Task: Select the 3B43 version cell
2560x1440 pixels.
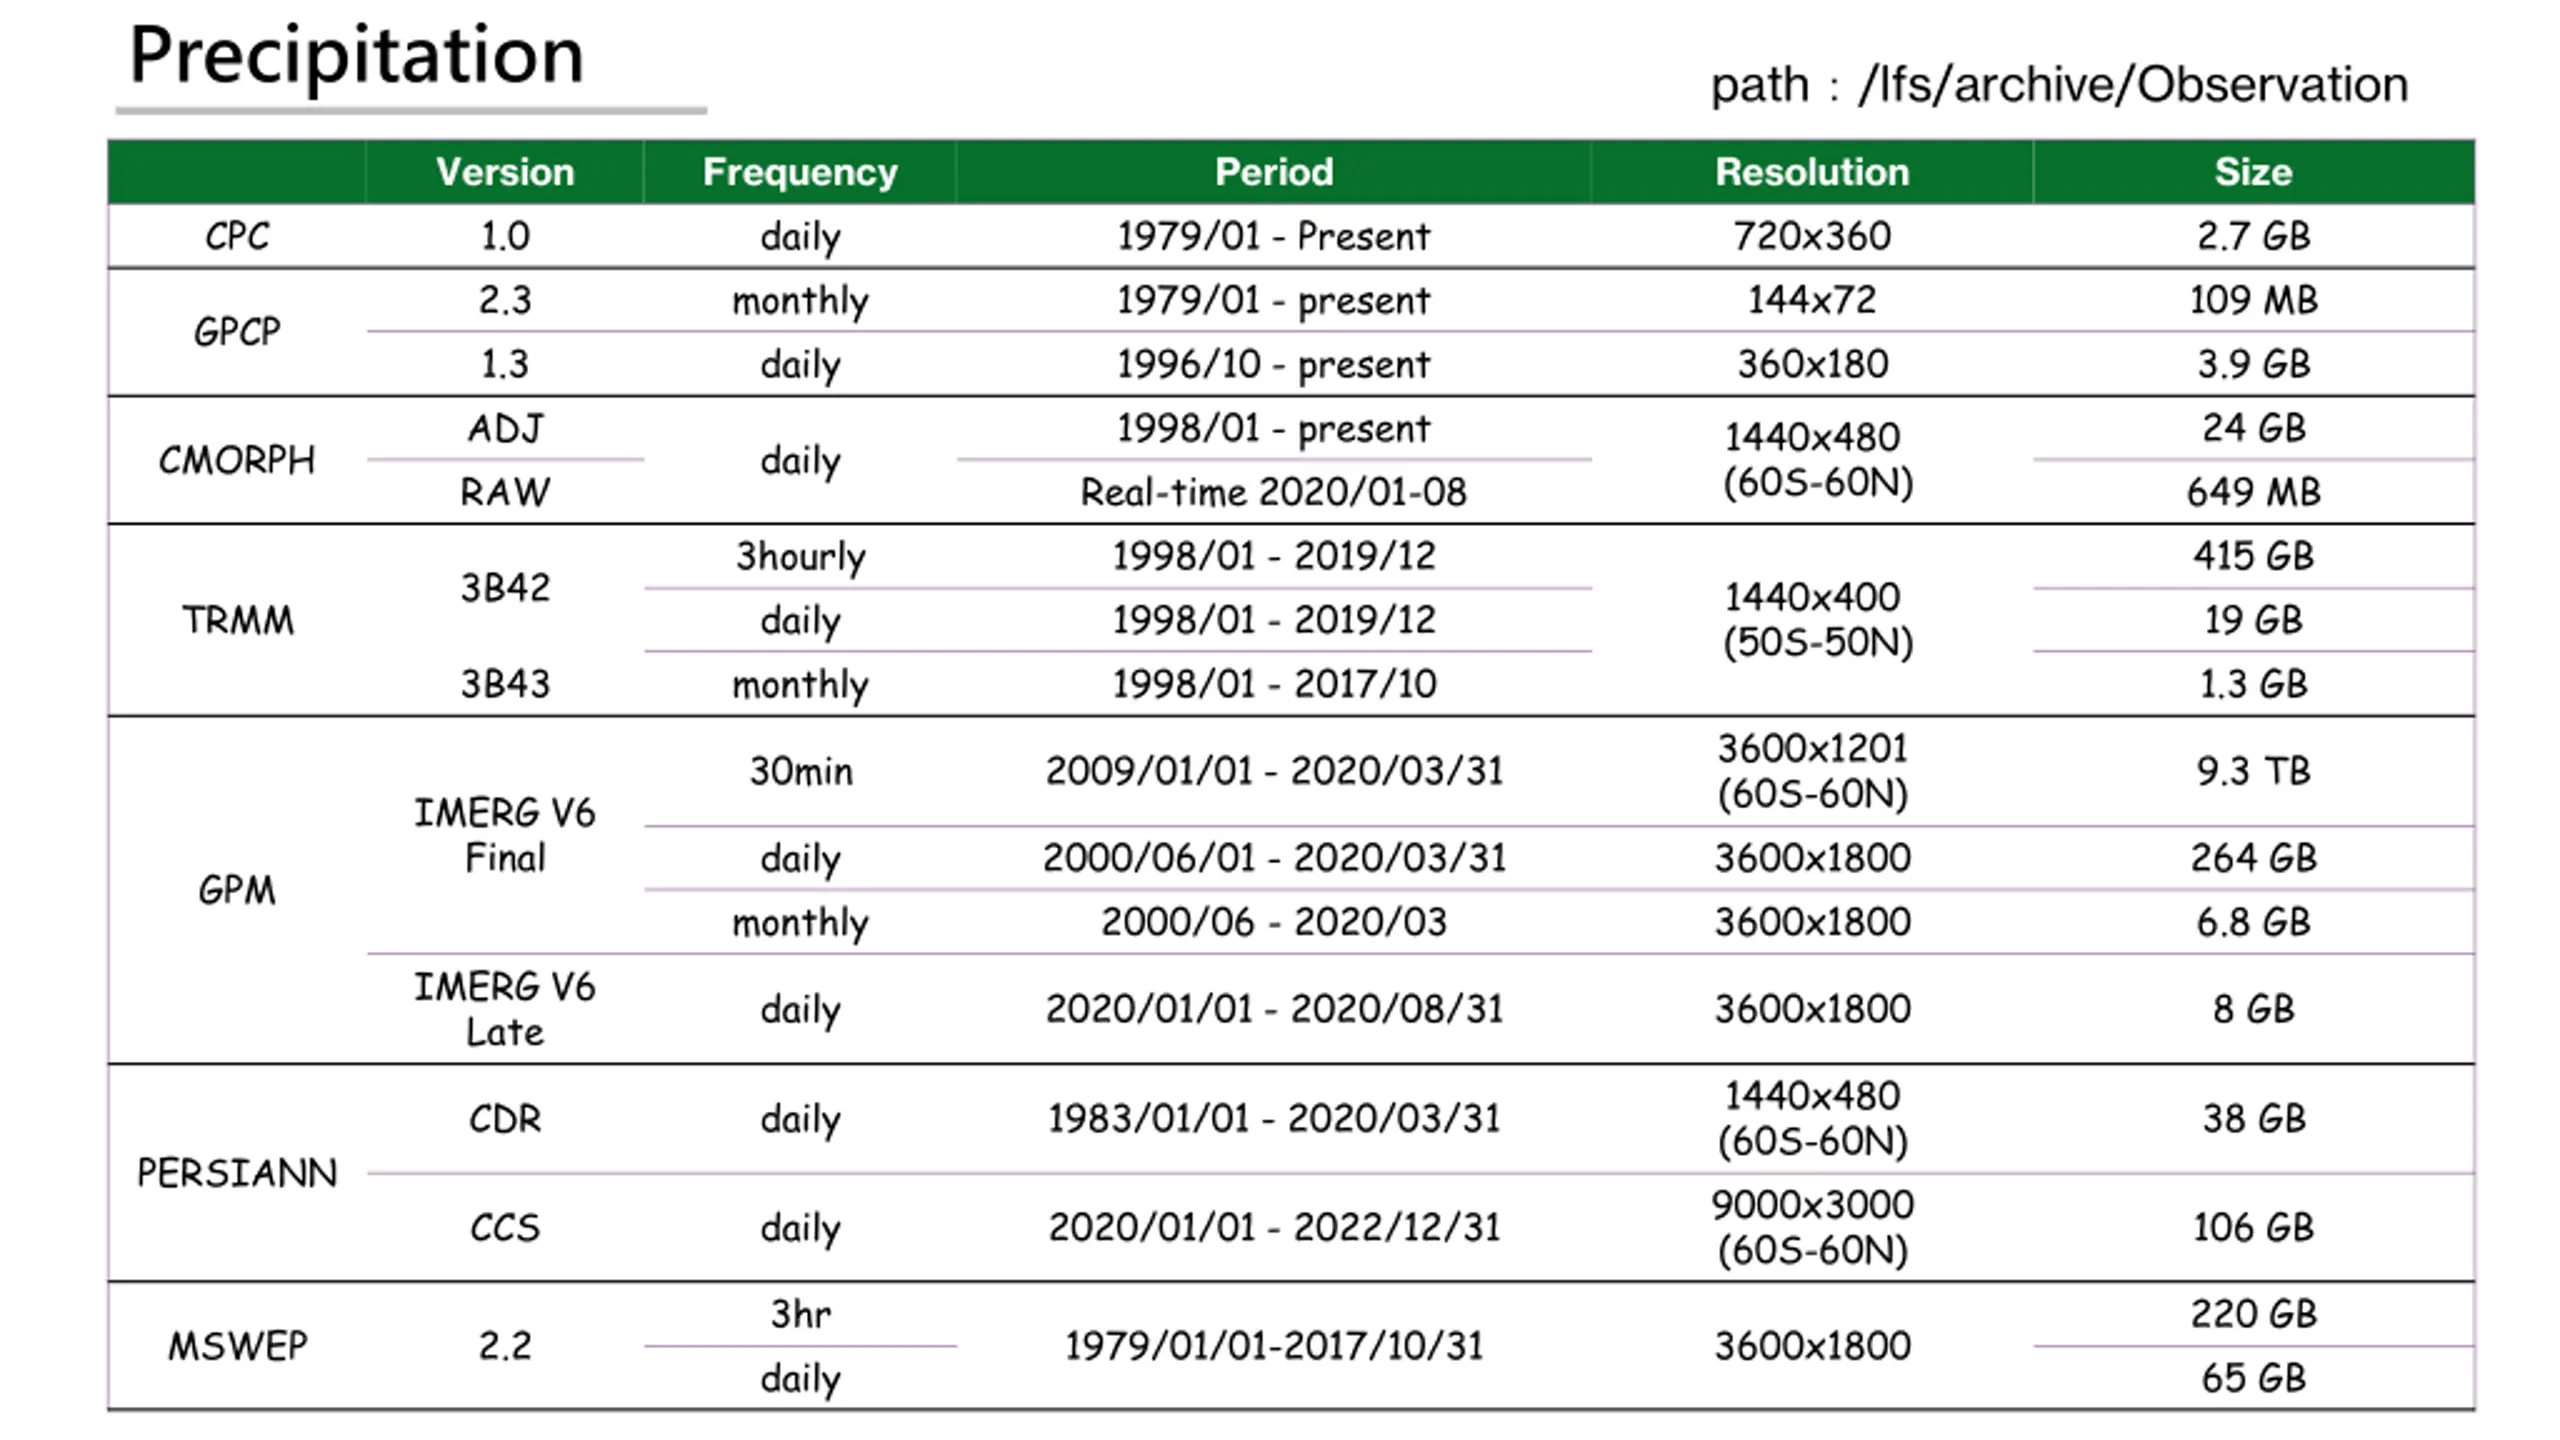Action: [505, 684]
